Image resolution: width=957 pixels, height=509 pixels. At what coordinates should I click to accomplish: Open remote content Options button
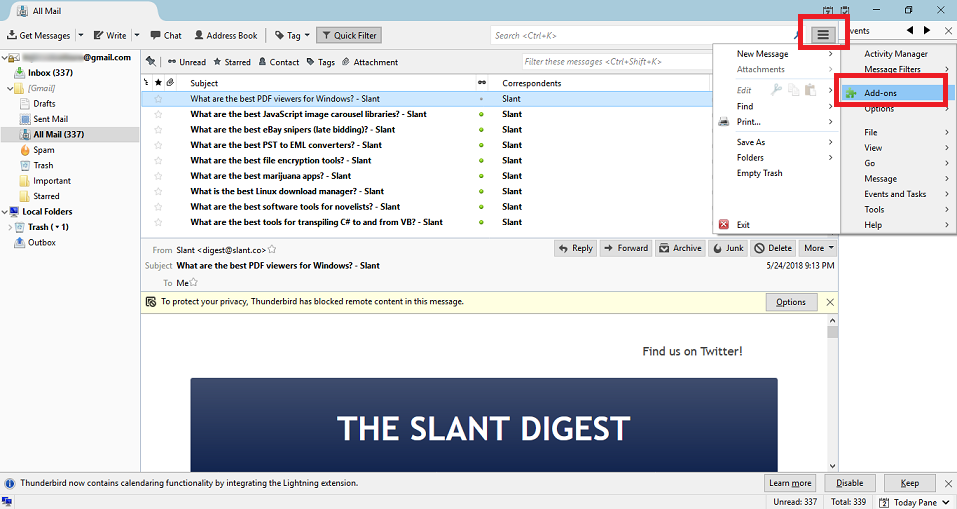click(791, 302)
